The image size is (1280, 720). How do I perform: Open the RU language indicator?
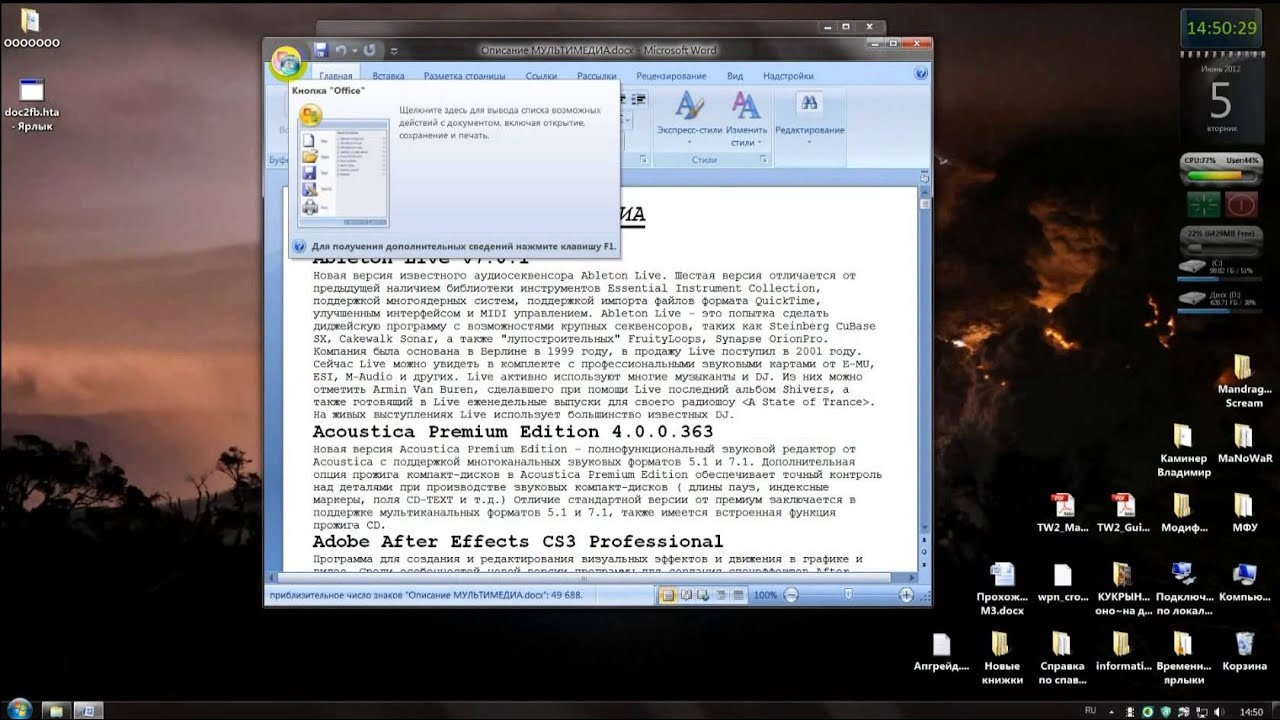pos(1090,710)
